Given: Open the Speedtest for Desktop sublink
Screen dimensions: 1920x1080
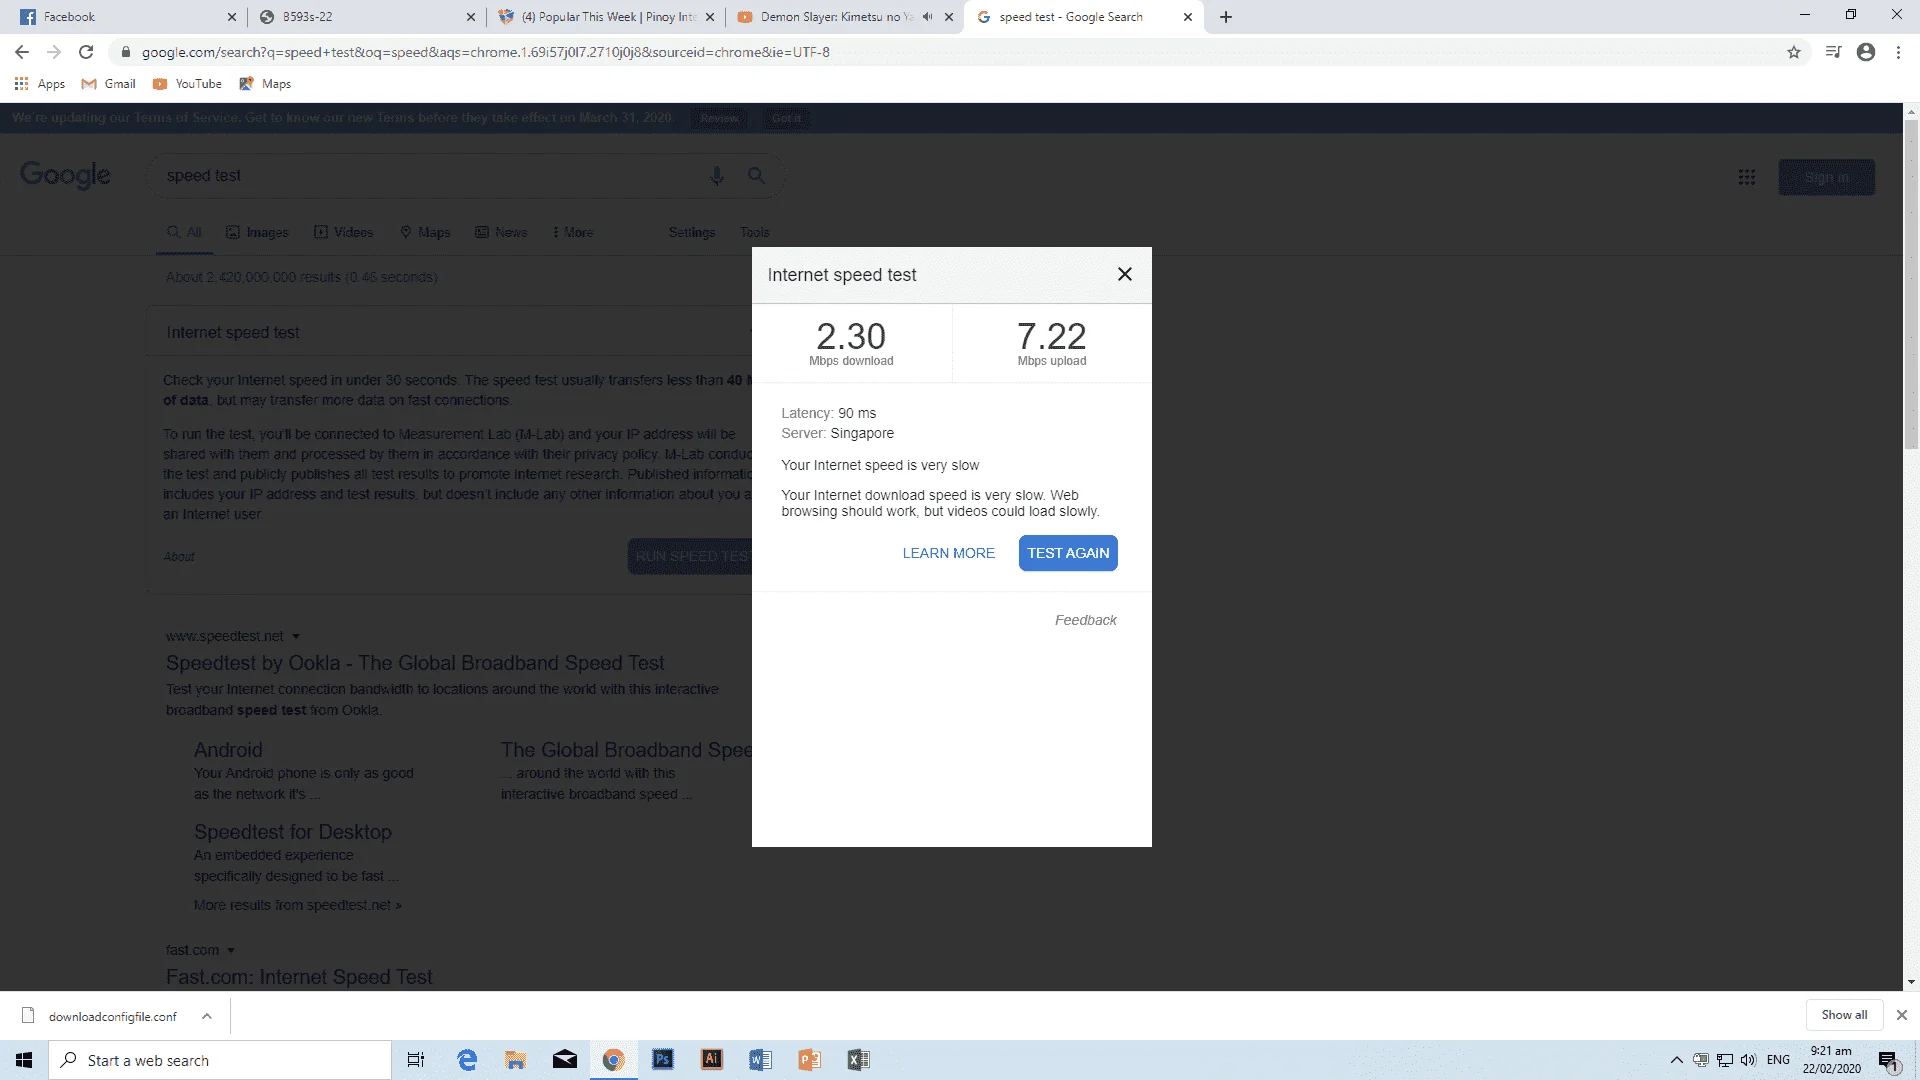Looking at the screenshot, I should click(293, 832).
